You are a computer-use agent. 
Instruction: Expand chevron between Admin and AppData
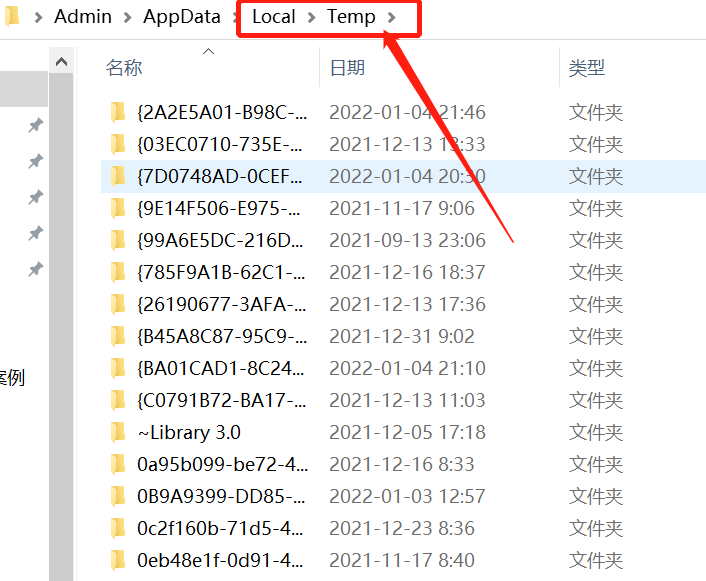(127, 17)
